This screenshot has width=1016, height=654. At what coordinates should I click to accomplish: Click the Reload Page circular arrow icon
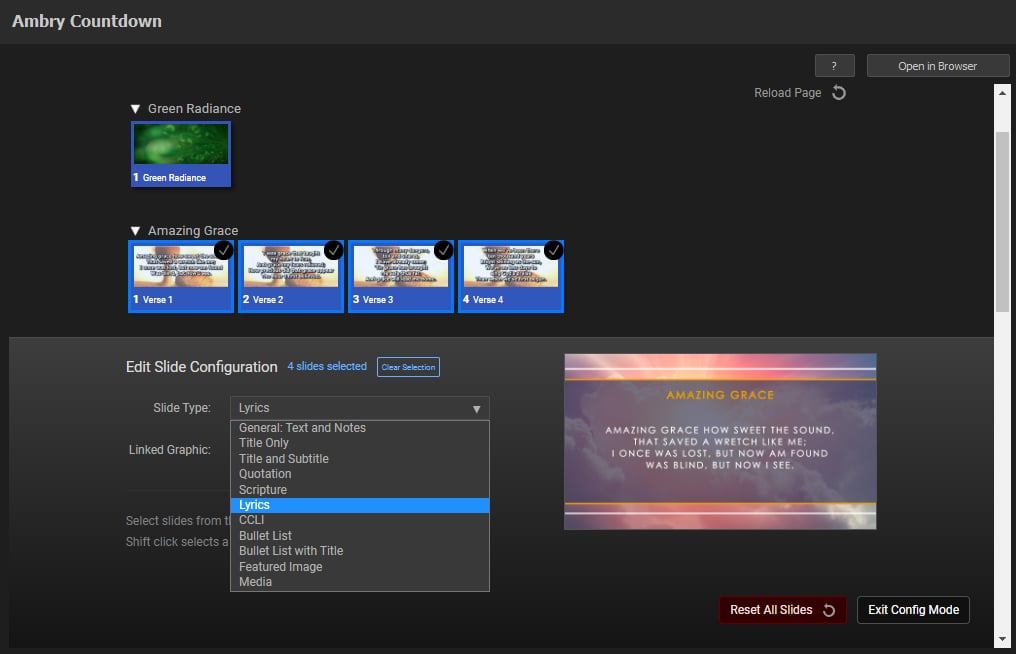click(x=839, y=93)
